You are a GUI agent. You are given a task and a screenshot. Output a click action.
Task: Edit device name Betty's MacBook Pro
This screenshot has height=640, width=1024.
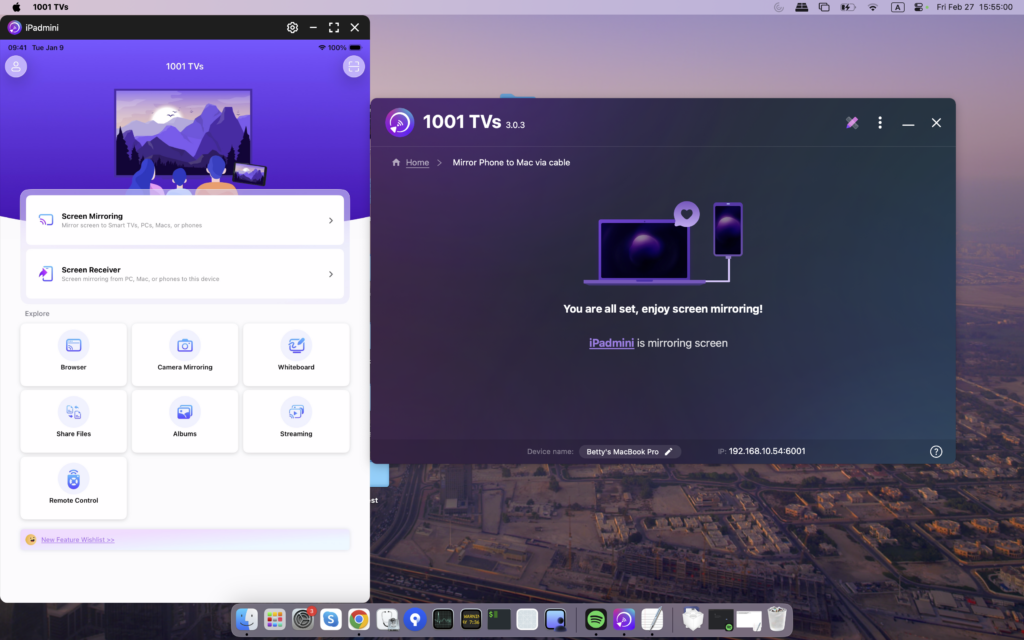(x=669, y=452)
